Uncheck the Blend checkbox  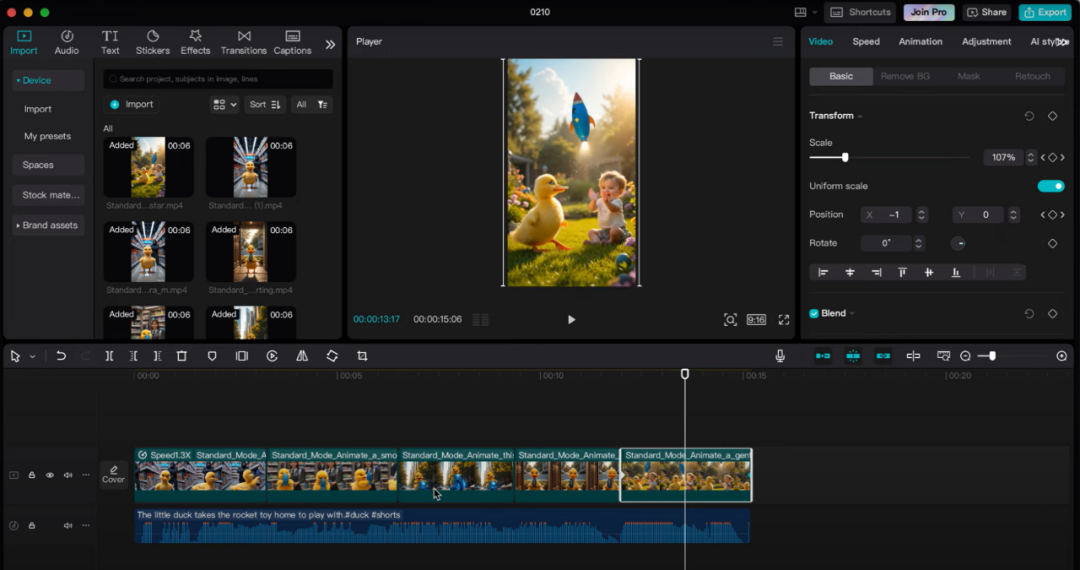[x=814, y=314]
